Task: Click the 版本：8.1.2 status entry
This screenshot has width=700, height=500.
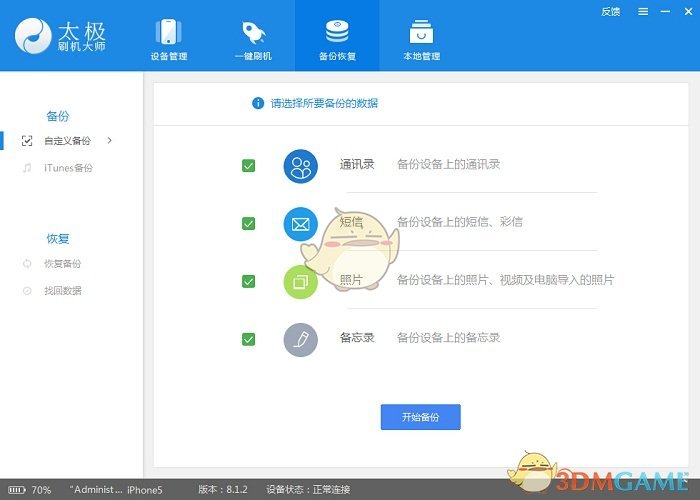Action: point(223,490)
